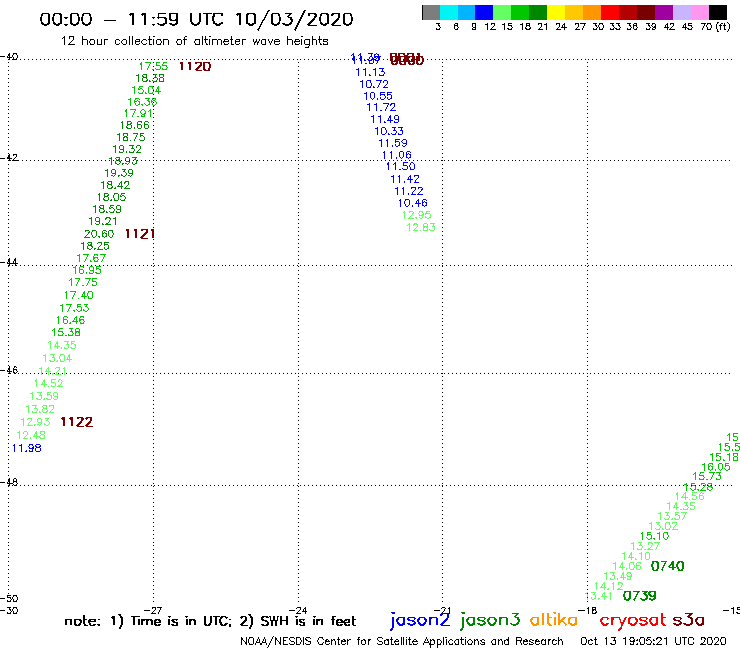
Task: Select the 10.33 wave height
Action: pos(389,131)
